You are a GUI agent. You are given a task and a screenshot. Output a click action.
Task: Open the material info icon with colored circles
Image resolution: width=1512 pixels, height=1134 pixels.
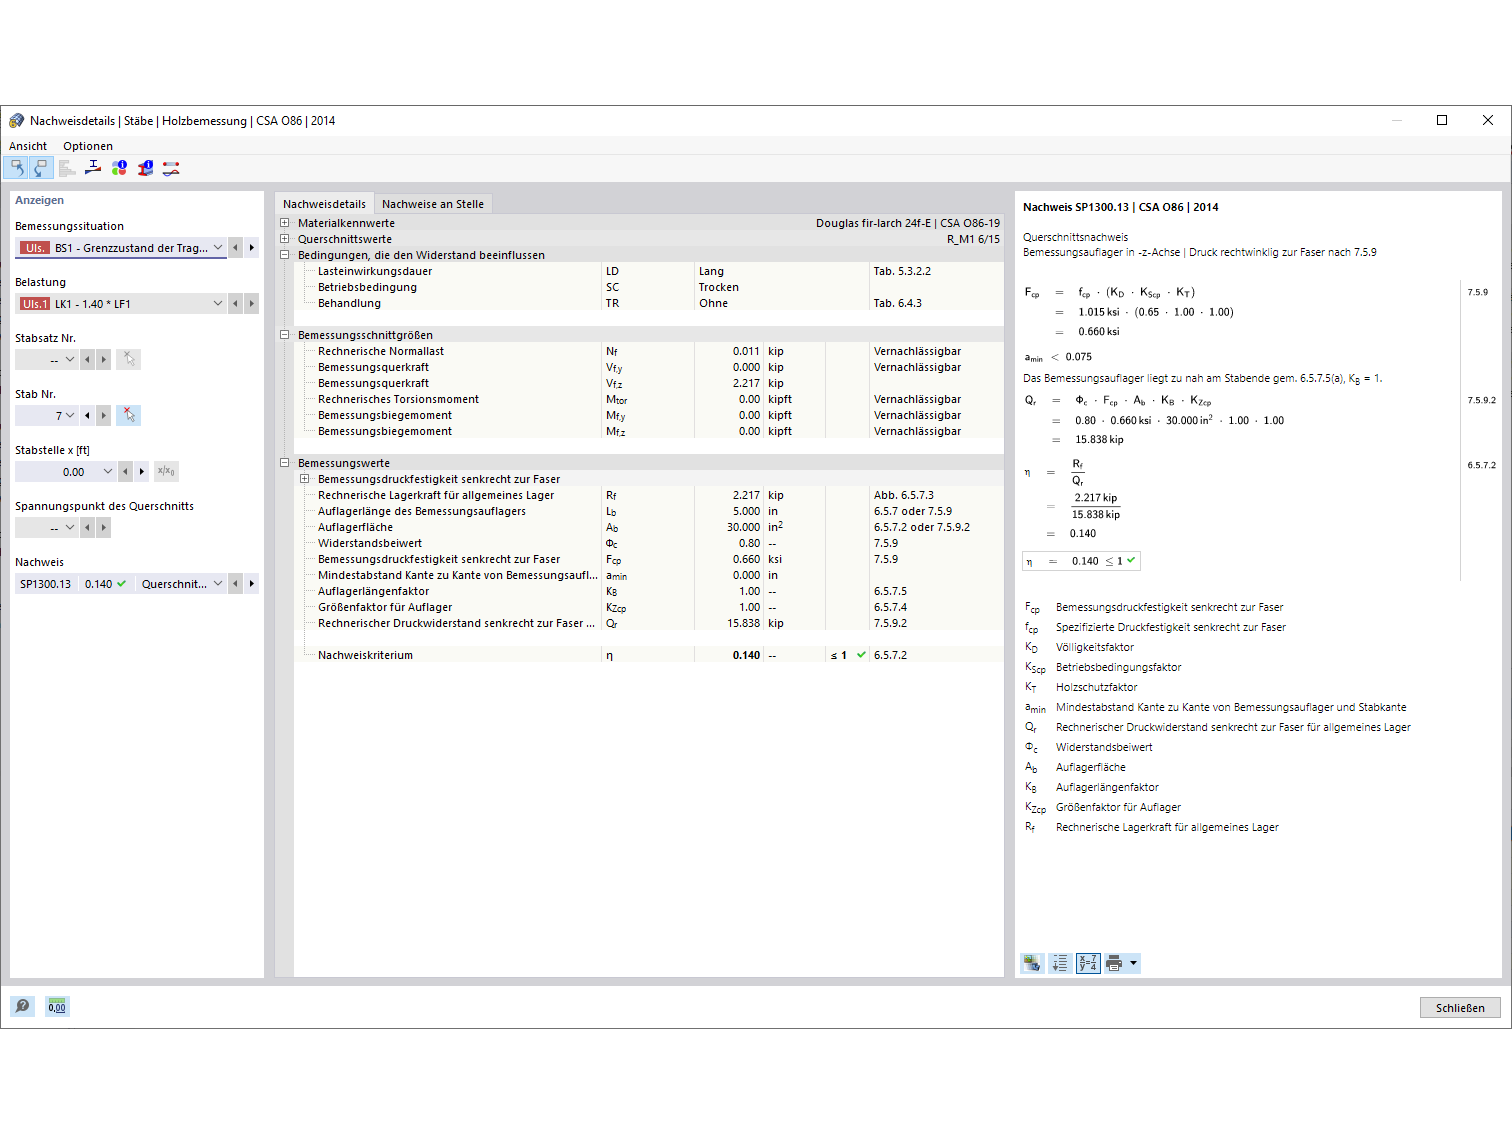[x=119, y=168]
